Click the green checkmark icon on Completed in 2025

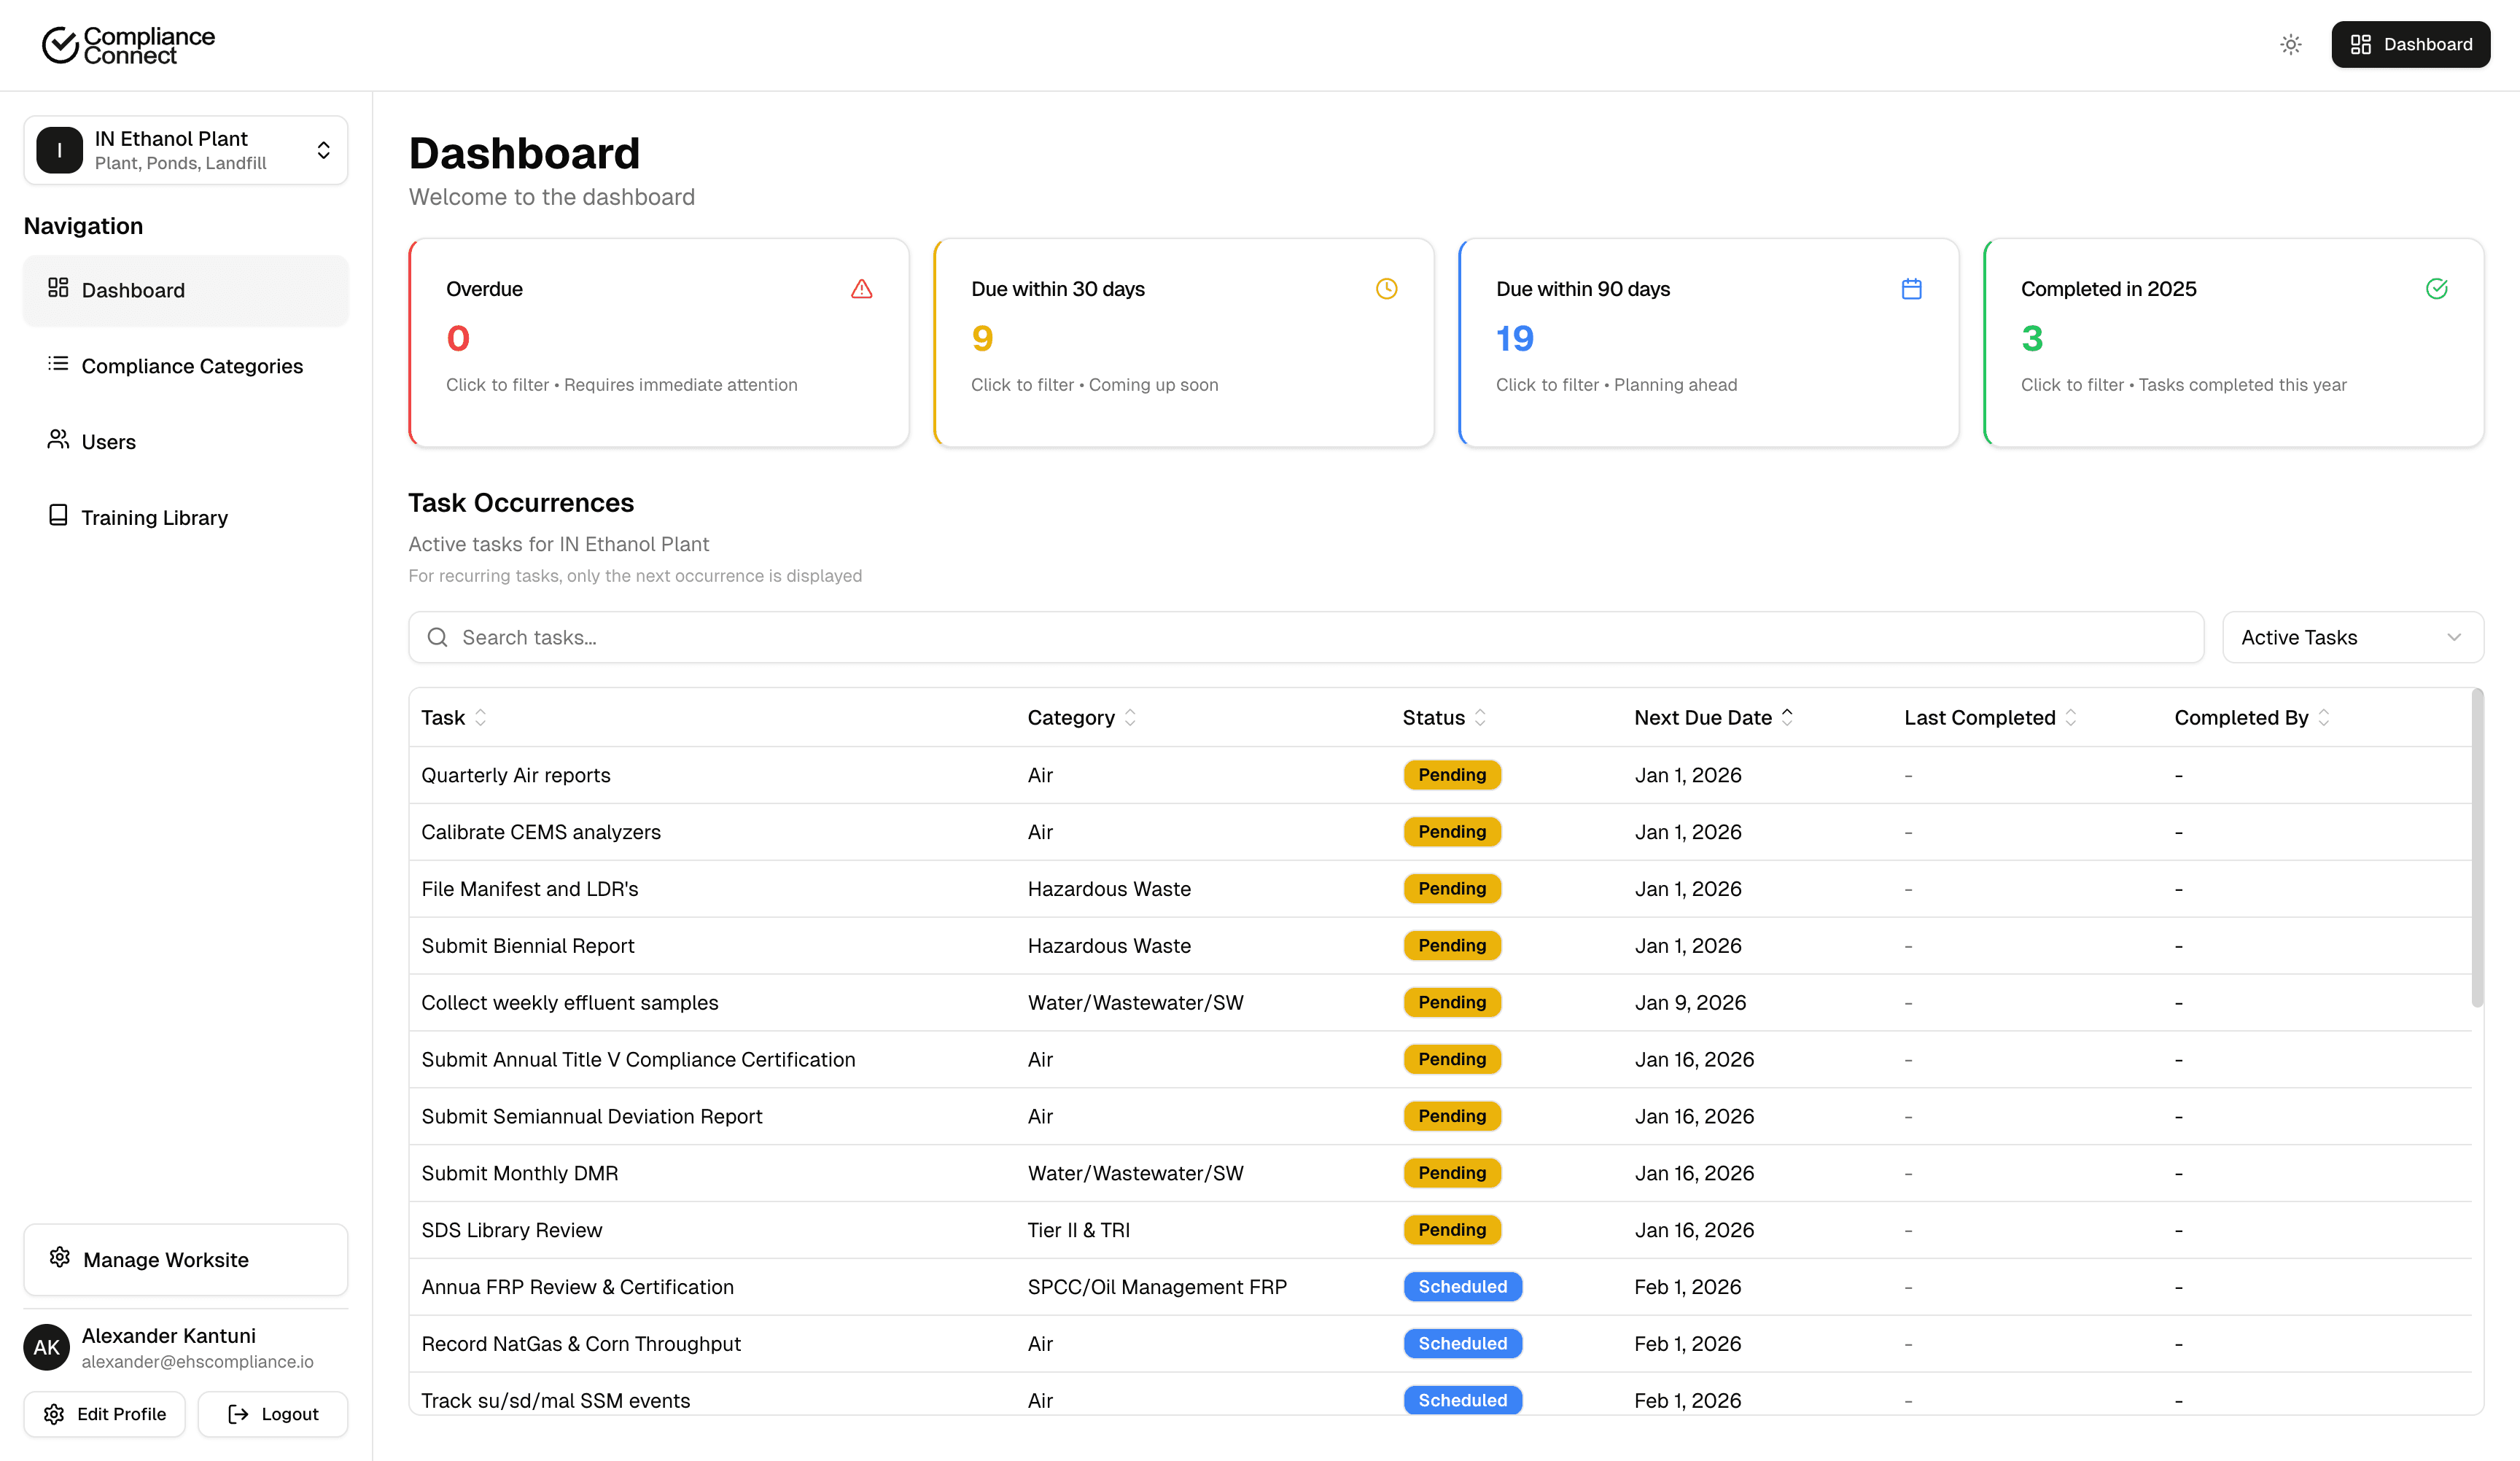2436,289
